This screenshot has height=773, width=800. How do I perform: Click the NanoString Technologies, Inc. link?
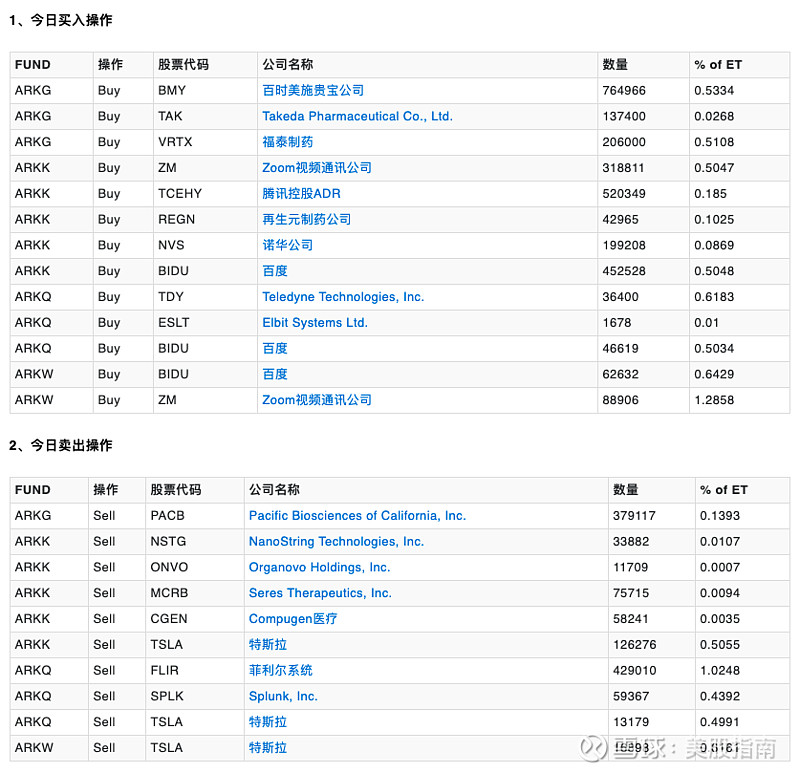tap(336, 541)
